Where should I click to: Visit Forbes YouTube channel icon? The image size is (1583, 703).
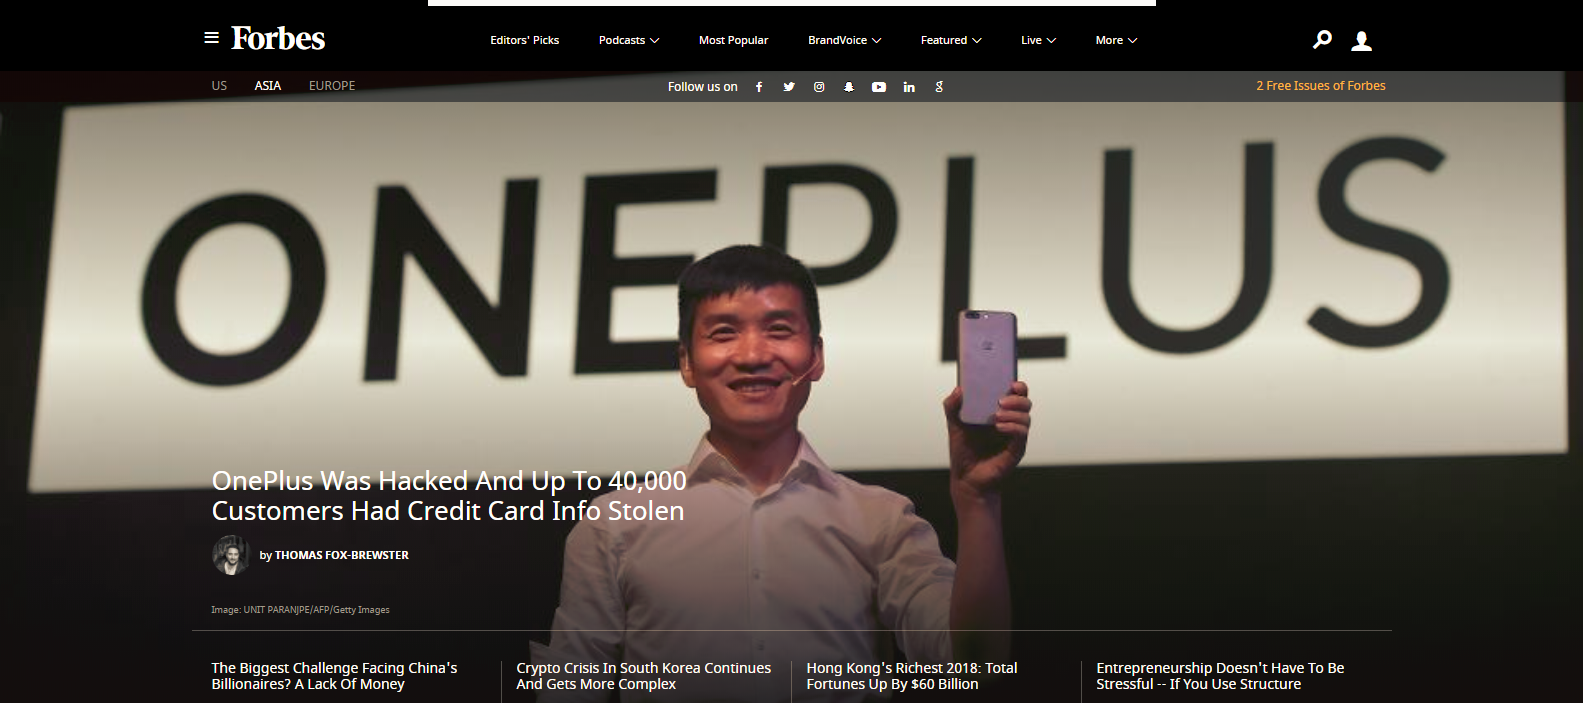879,87
